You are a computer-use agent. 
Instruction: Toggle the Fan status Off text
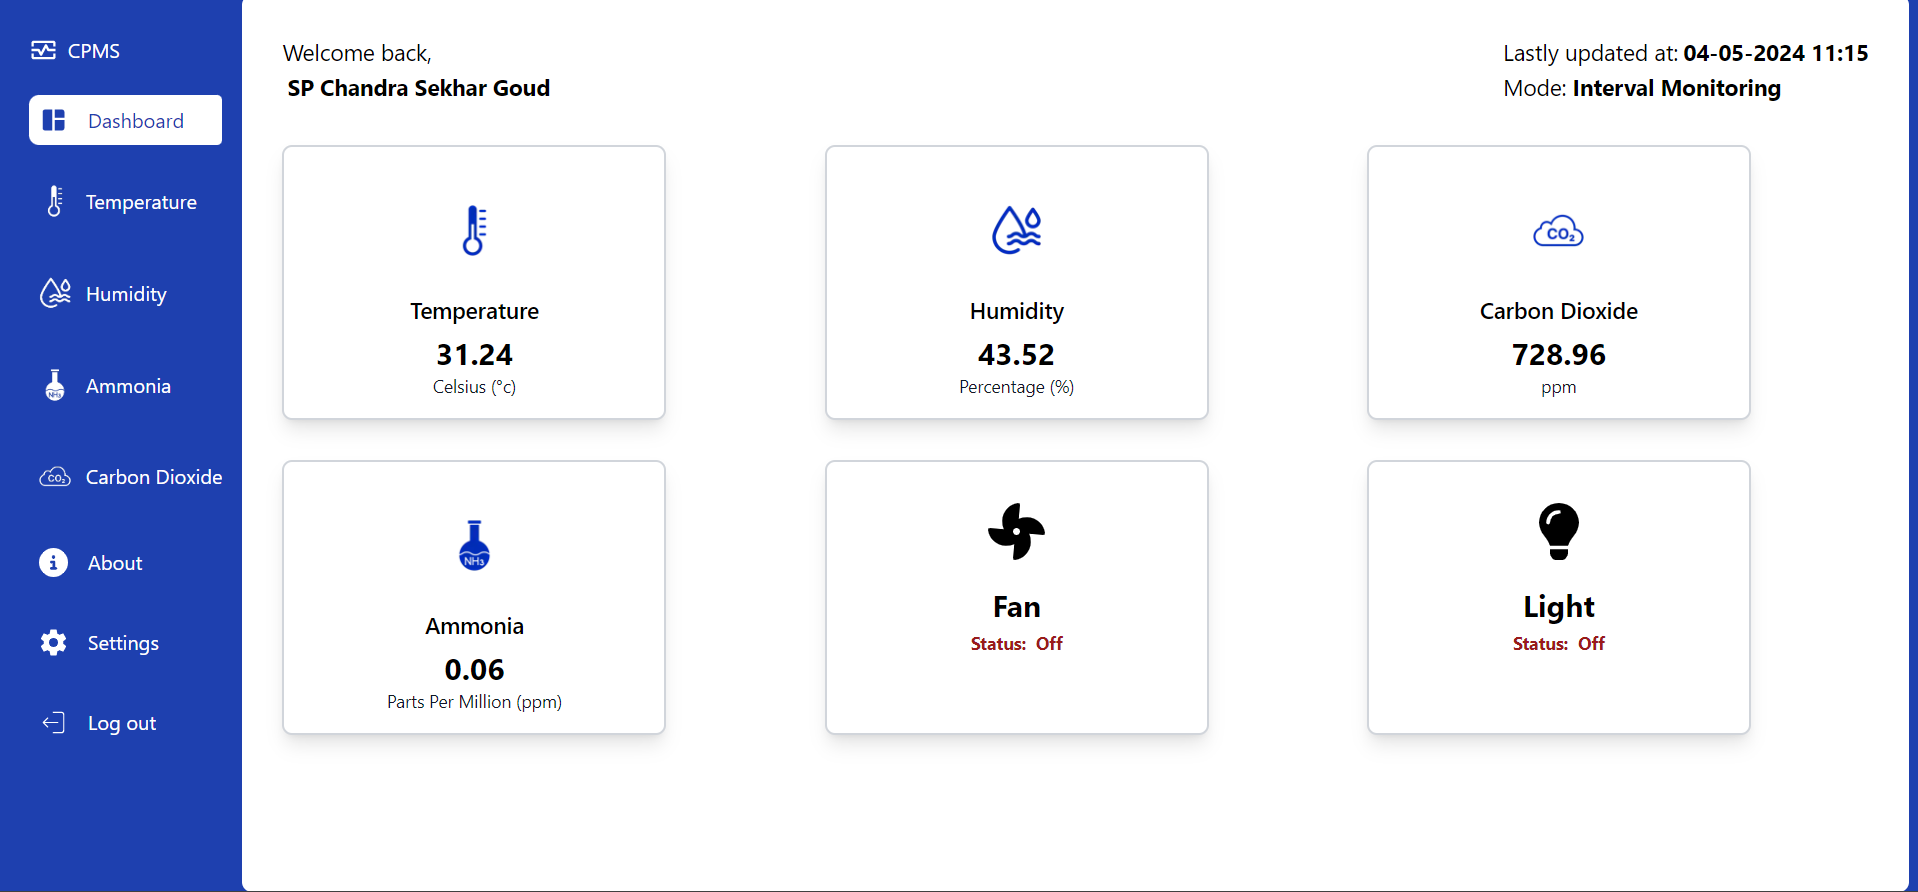tap(1049, 644)
